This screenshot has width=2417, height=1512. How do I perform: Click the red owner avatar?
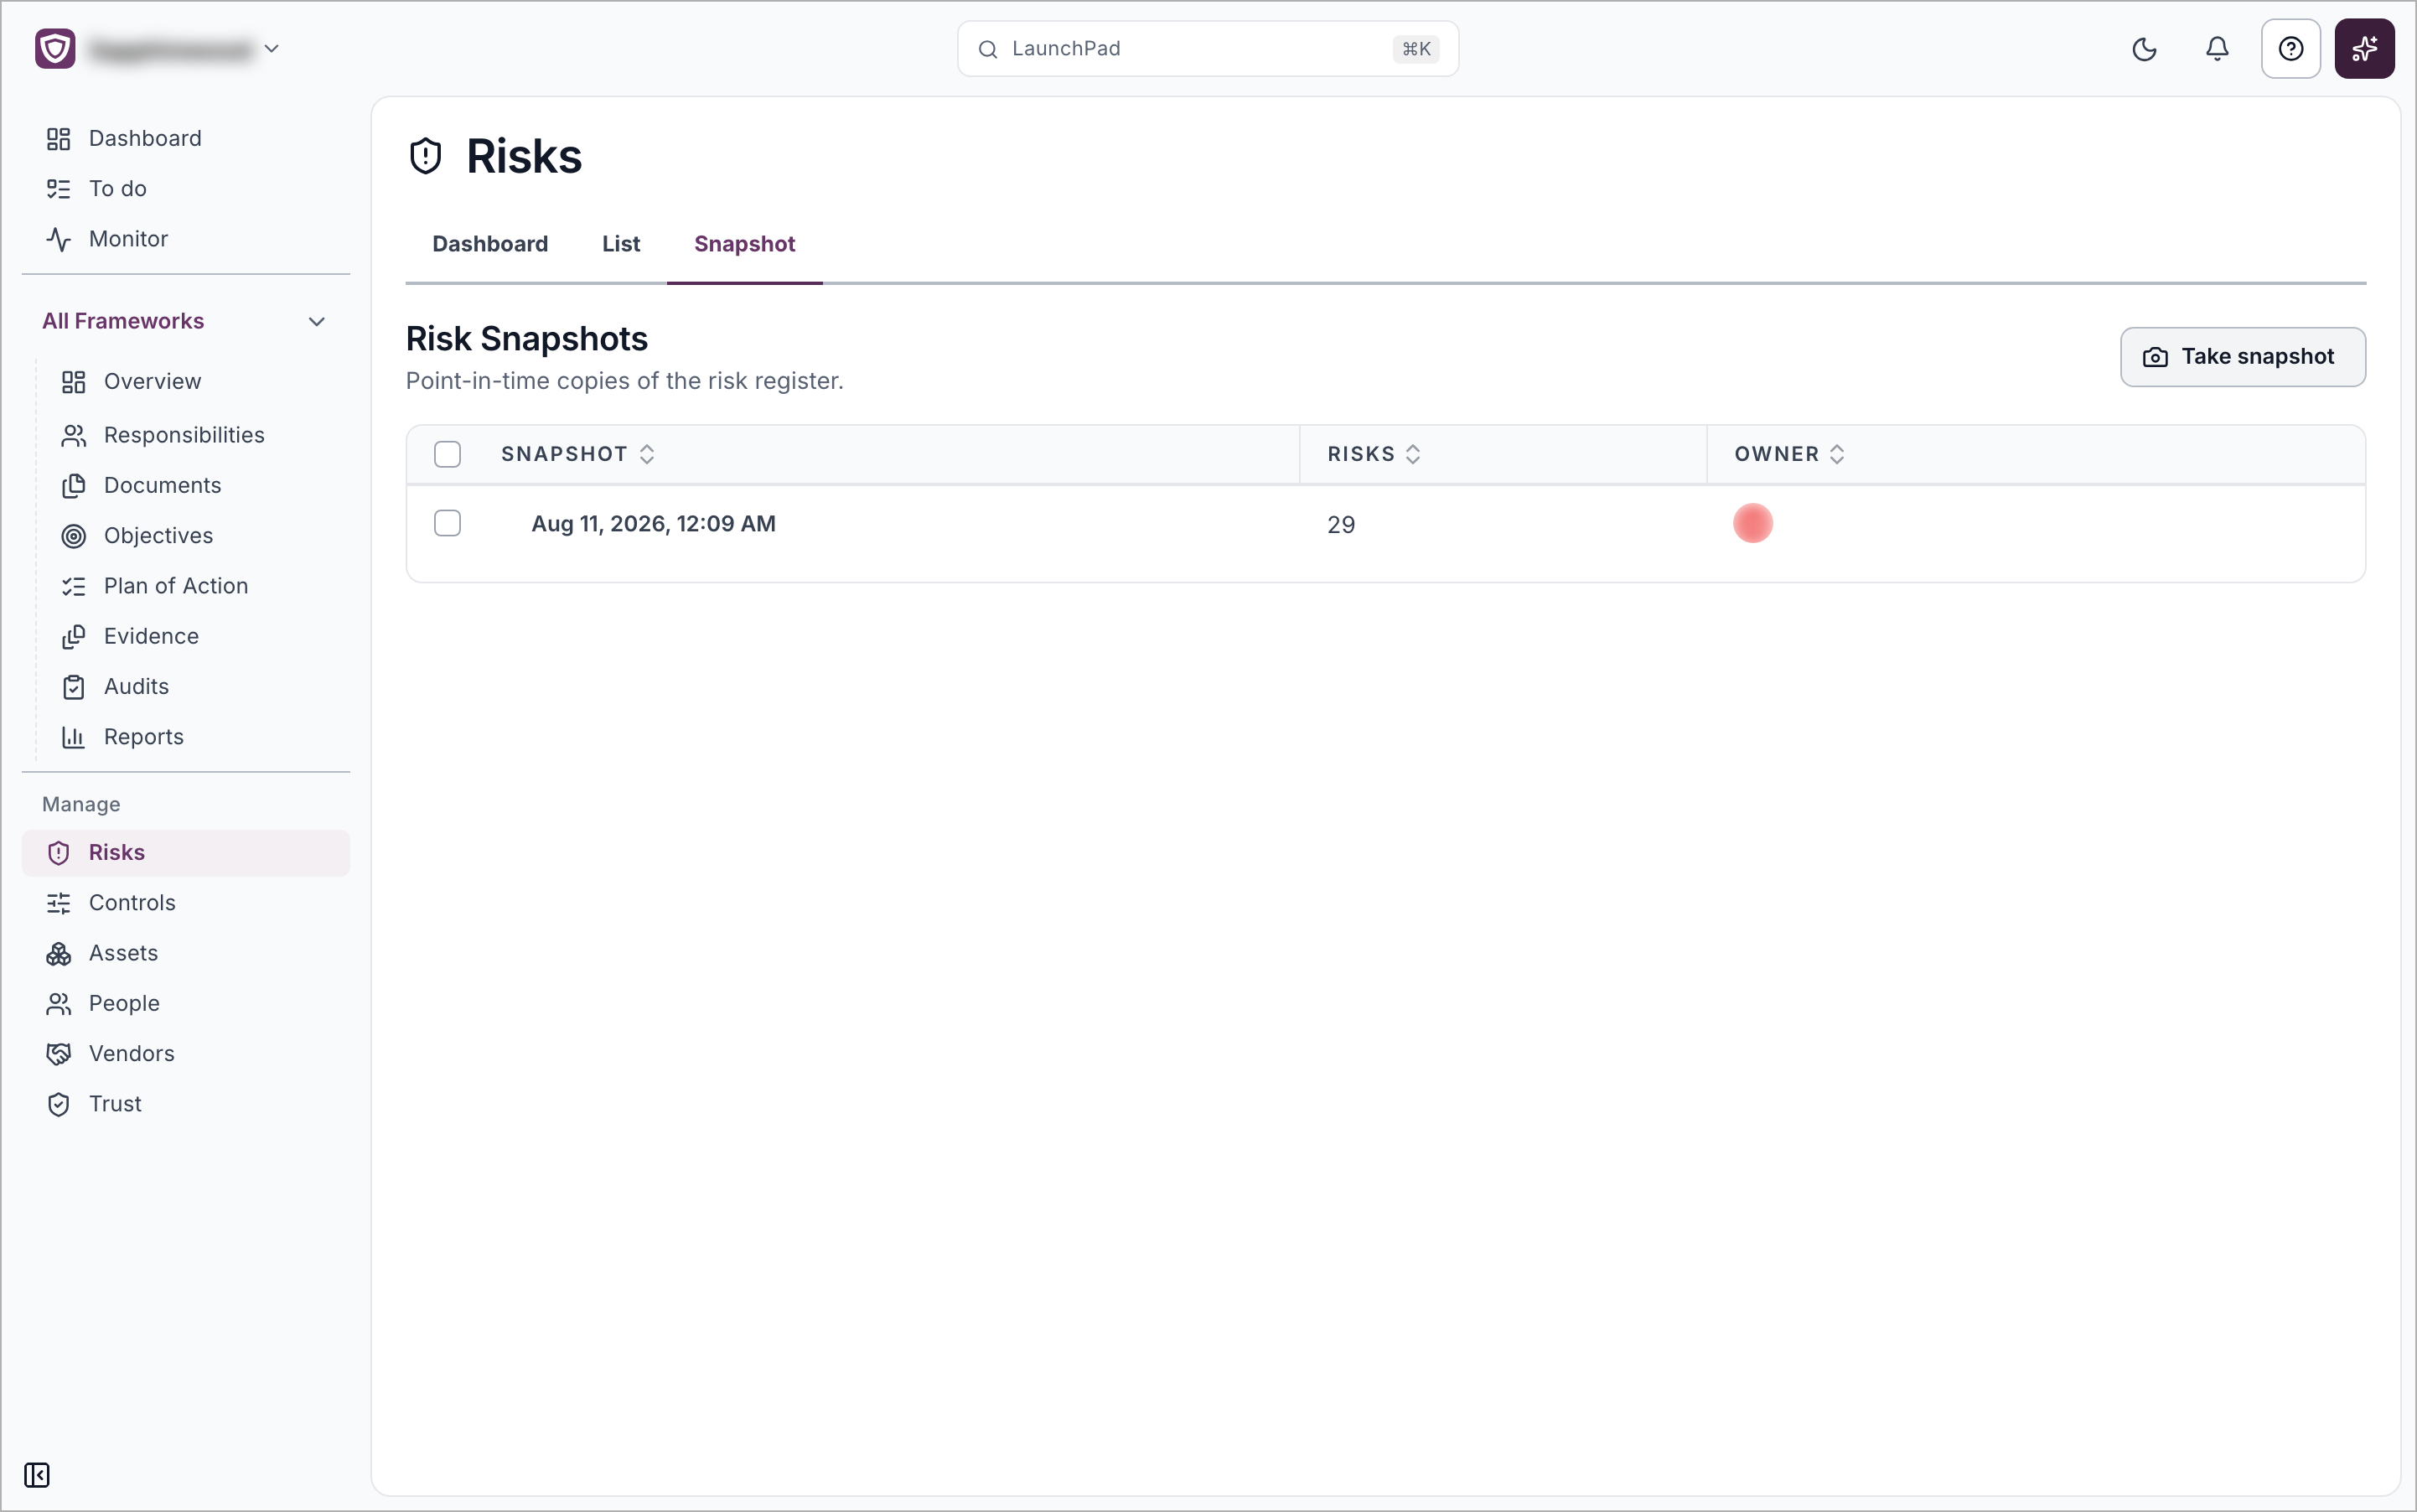coord(1752,523)
